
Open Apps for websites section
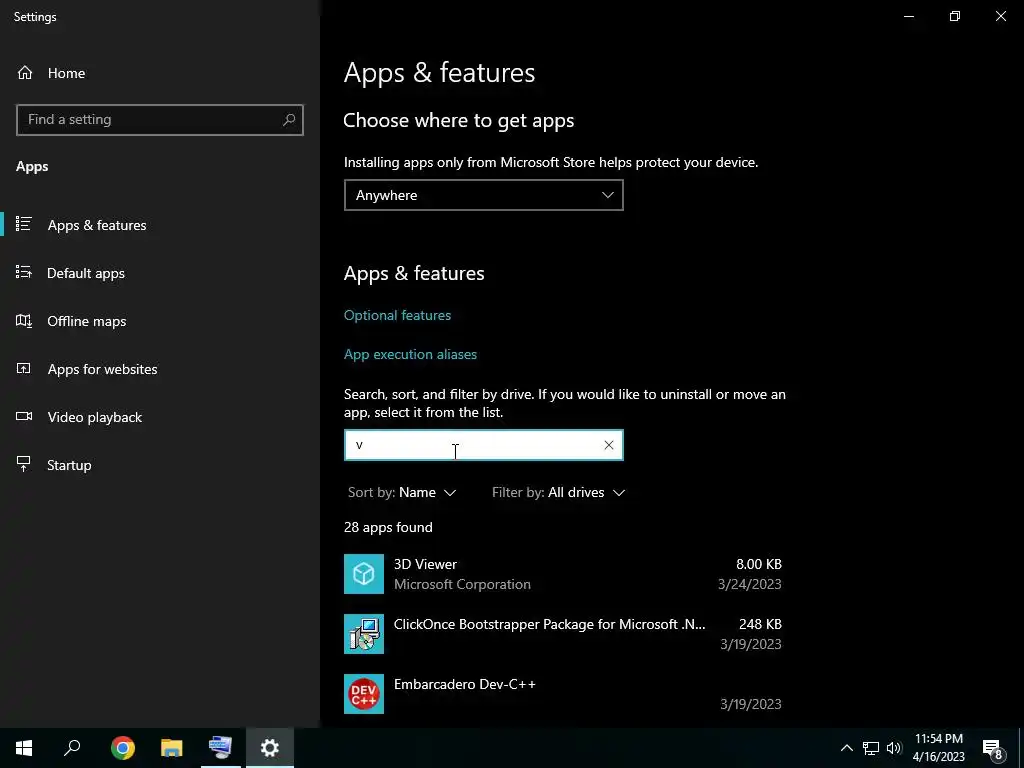click(102, 369)
